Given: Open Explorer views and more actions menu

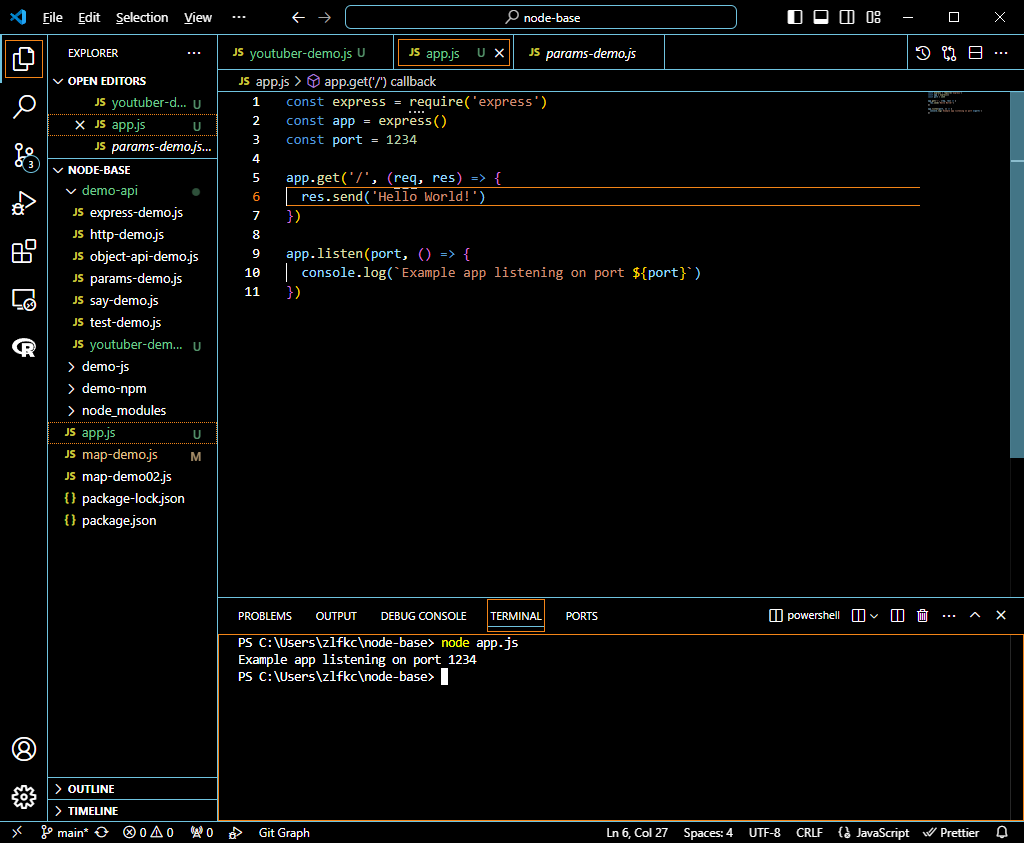Looking at the screenshot, I should pos(194,53).
